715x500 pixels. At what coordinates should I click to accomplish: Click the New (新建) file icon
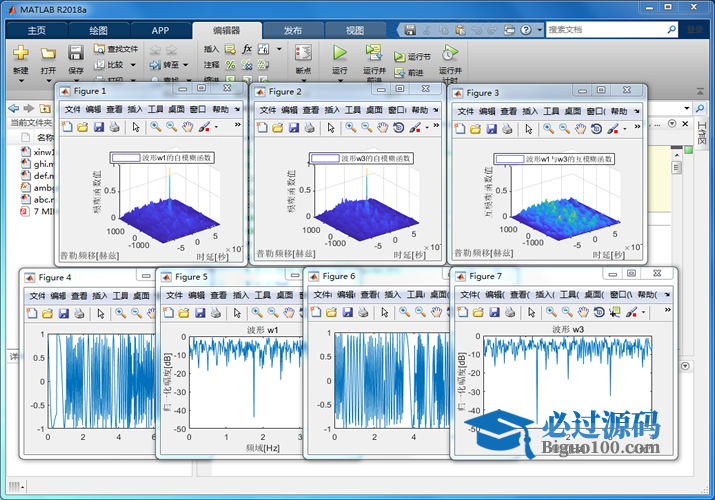pyautogui.click(x=20, y=52)
